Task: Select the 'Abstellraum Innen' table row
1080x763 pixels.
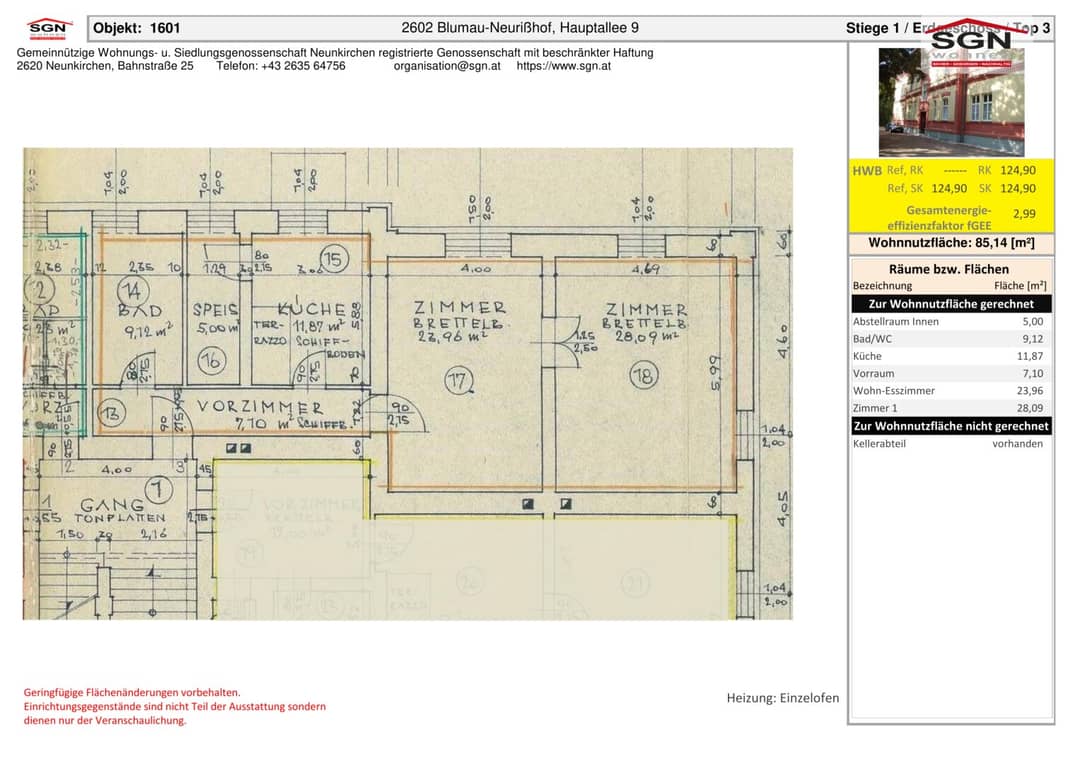Action: pyautogui.click(x=951, y=322)
